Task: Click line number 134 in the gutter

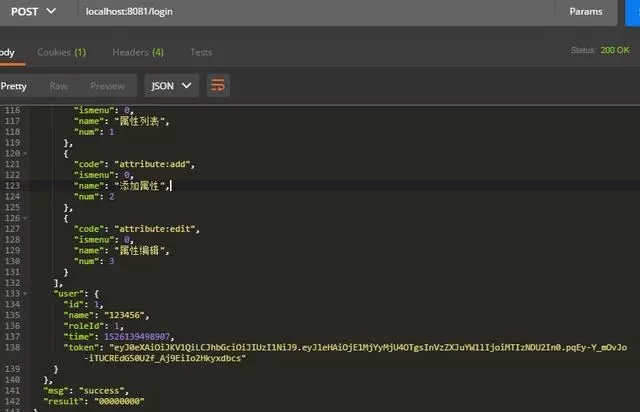Action: [12, 304]
